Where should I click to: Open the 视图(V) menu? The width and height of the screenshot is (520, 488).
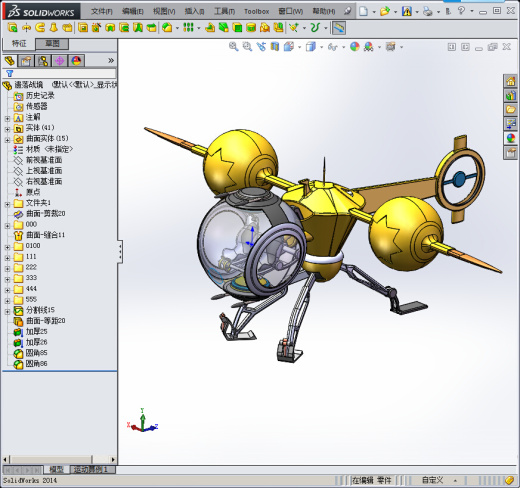(x=164, y=11)
